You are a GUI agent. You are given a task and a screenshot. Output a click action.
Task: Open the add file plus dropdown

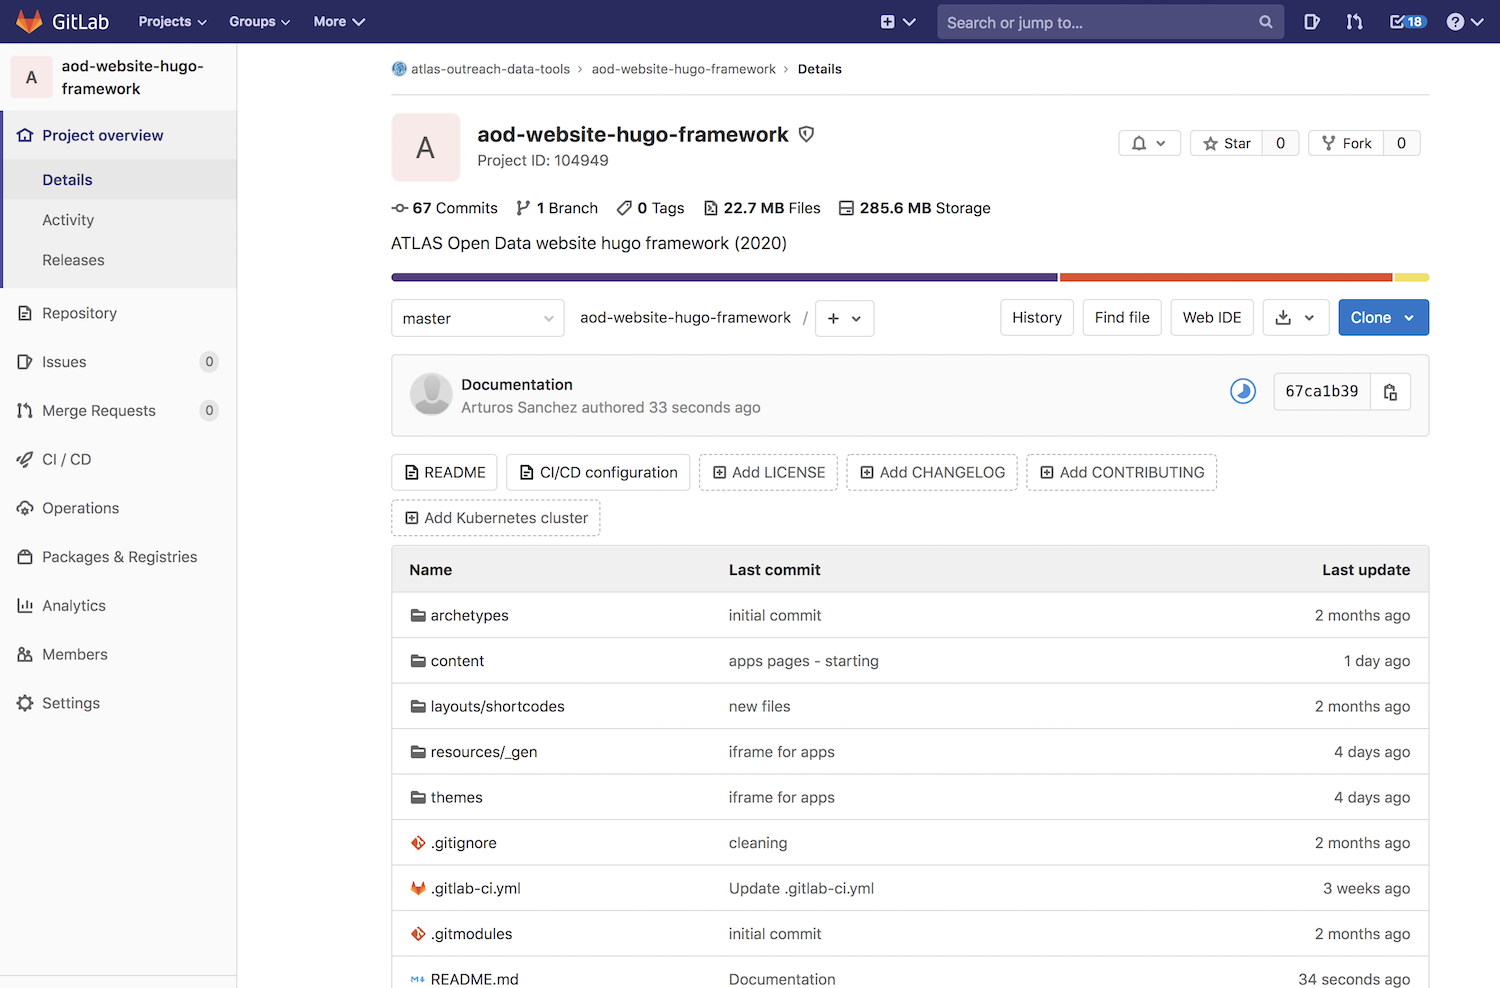(845, 318)
